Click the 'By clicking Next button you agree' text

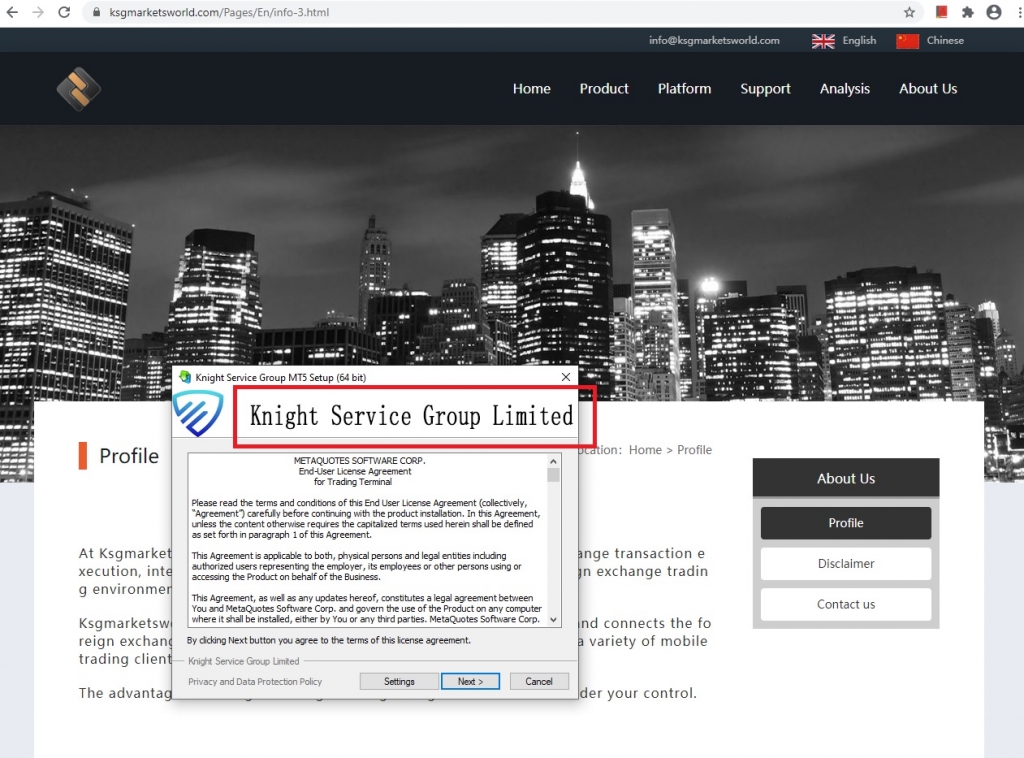328,640
